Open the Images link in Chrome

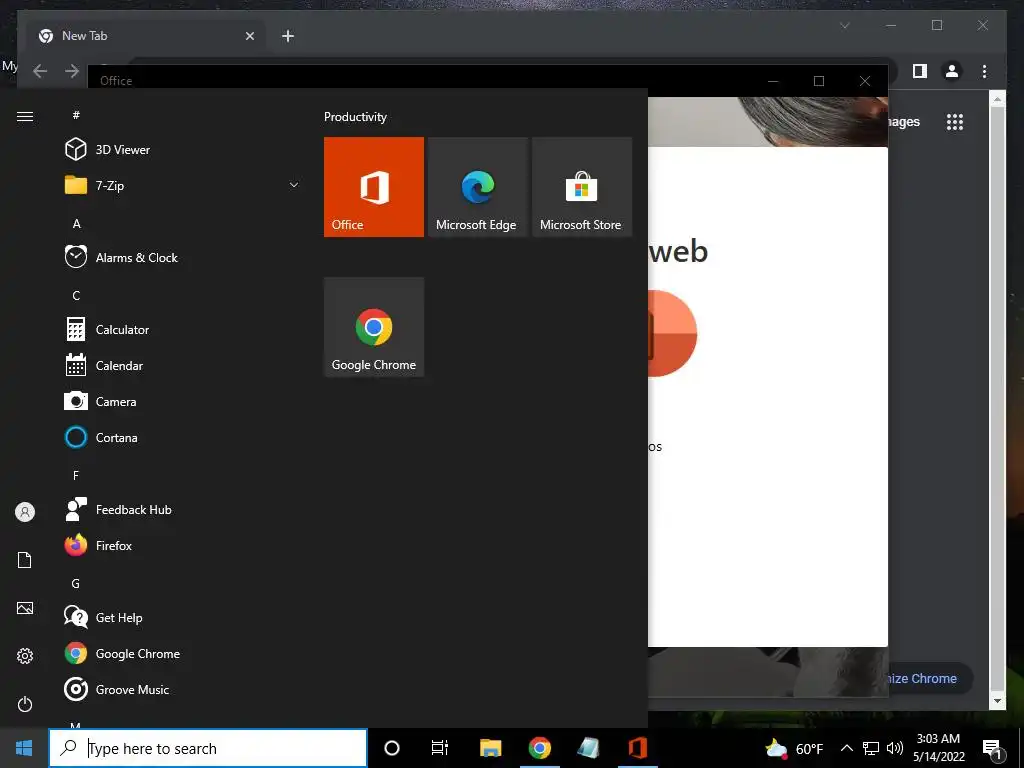pos(904,121)
